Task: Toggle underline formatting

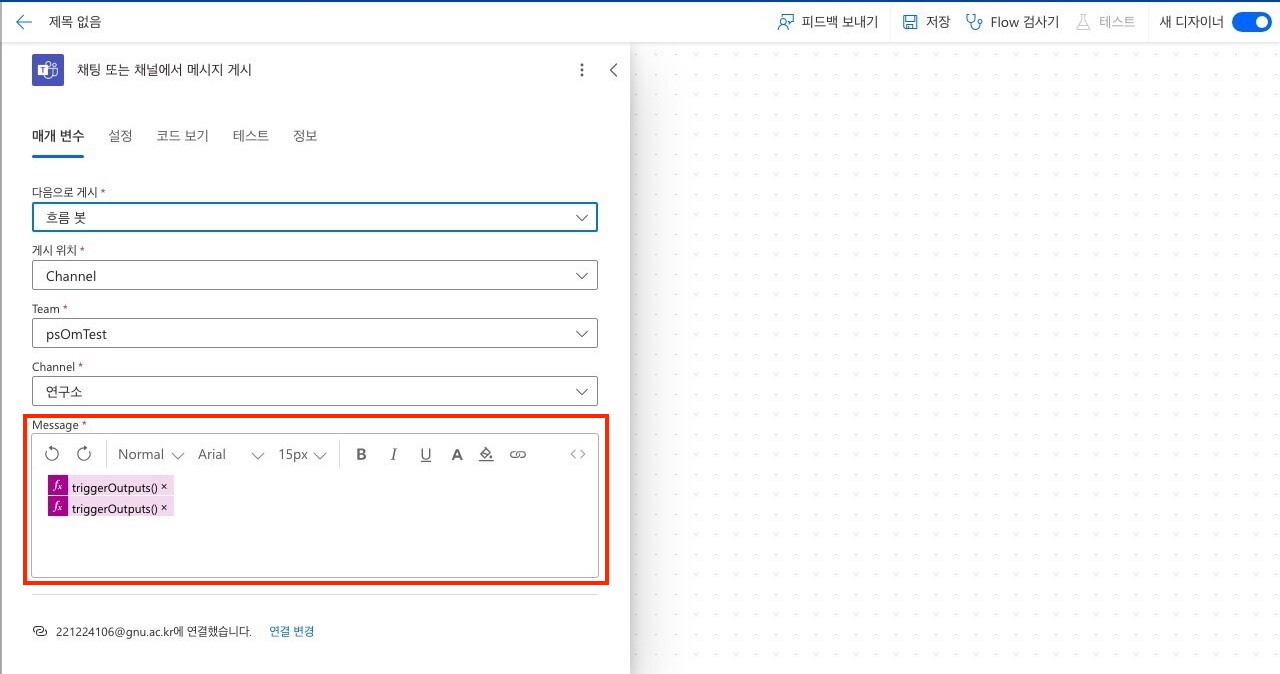Action: [425, 454]
